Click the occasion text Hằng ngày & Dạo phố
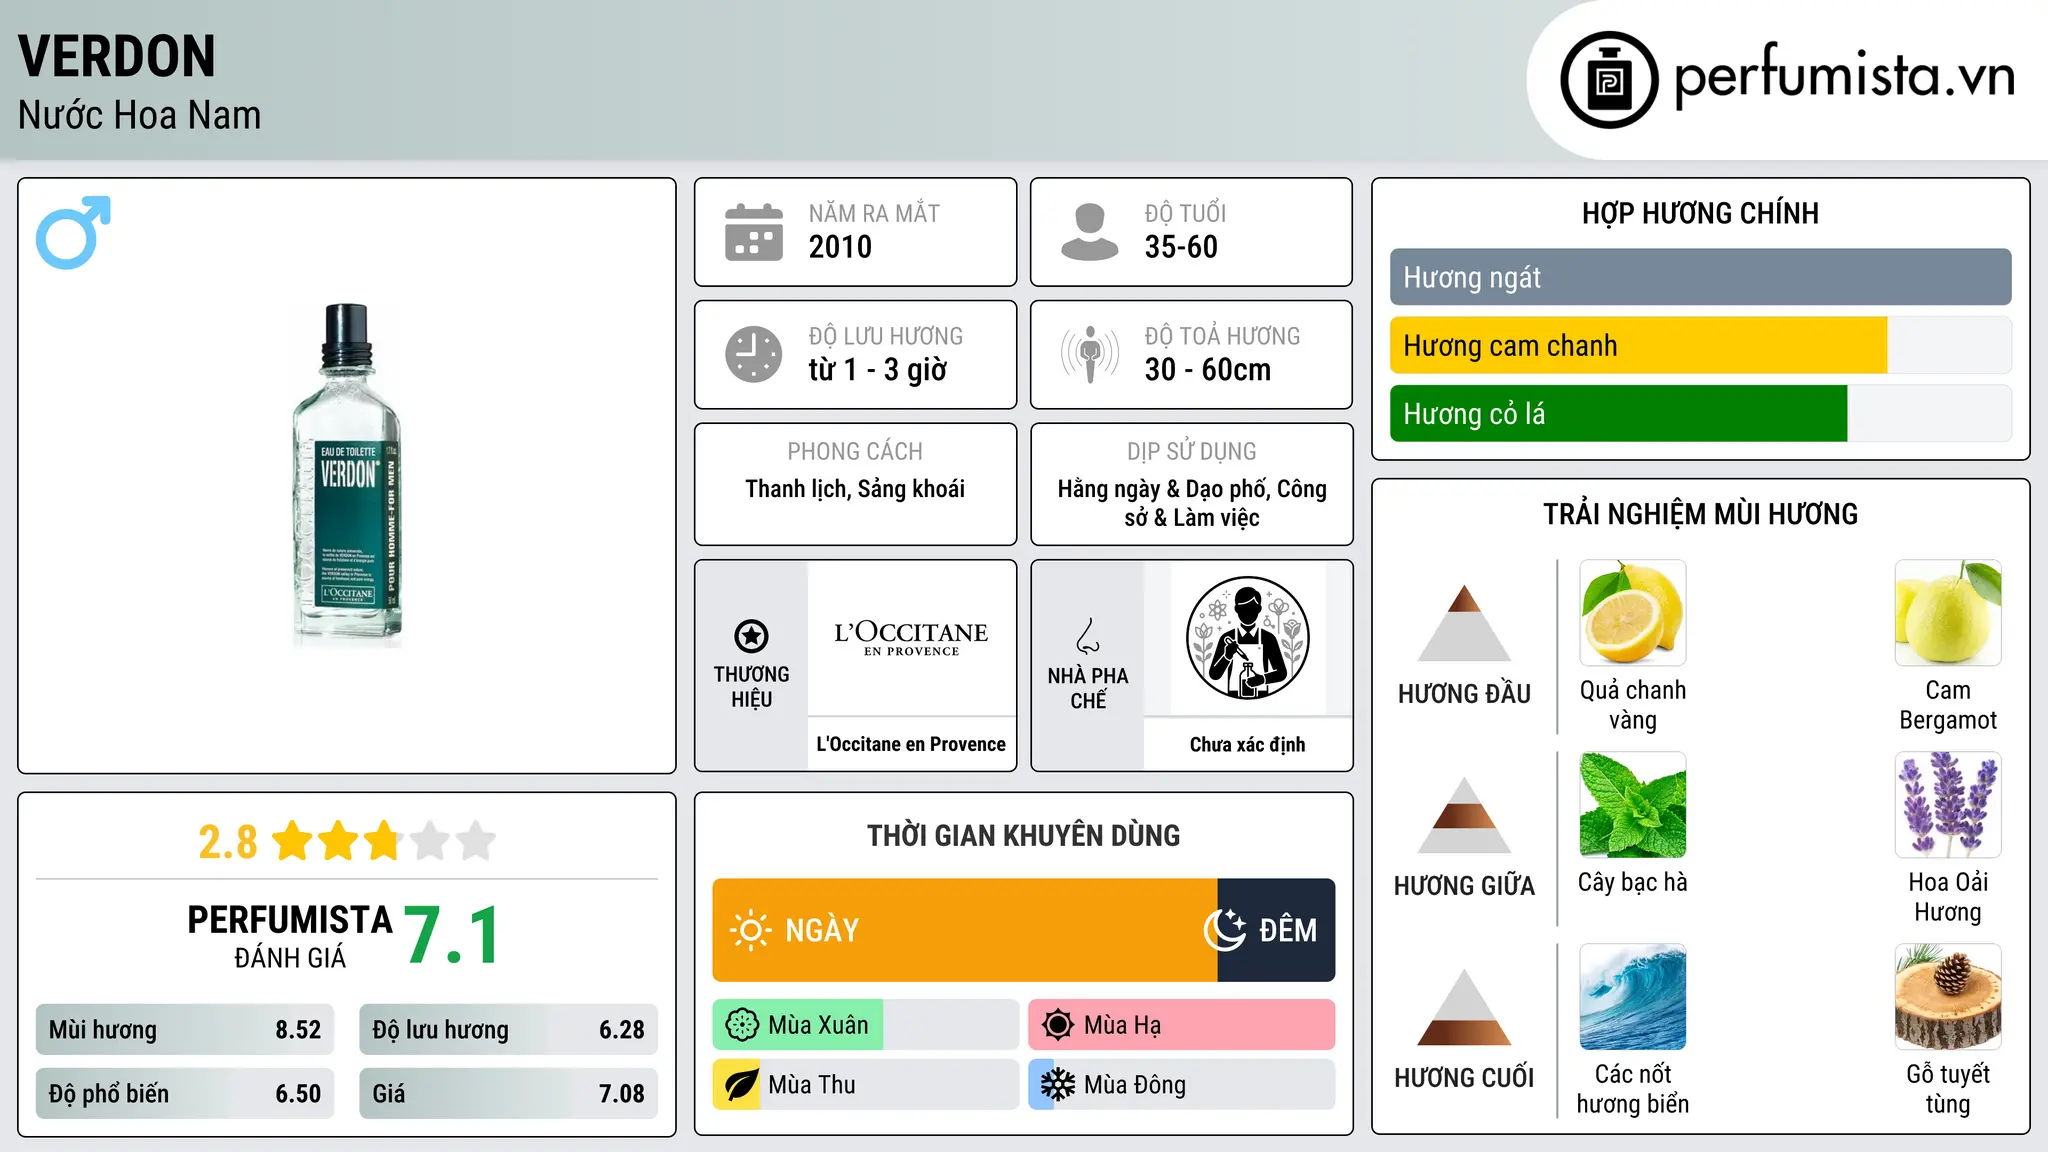The width and height of the screenshot is (2048, 1152). tap(1164, 489)
